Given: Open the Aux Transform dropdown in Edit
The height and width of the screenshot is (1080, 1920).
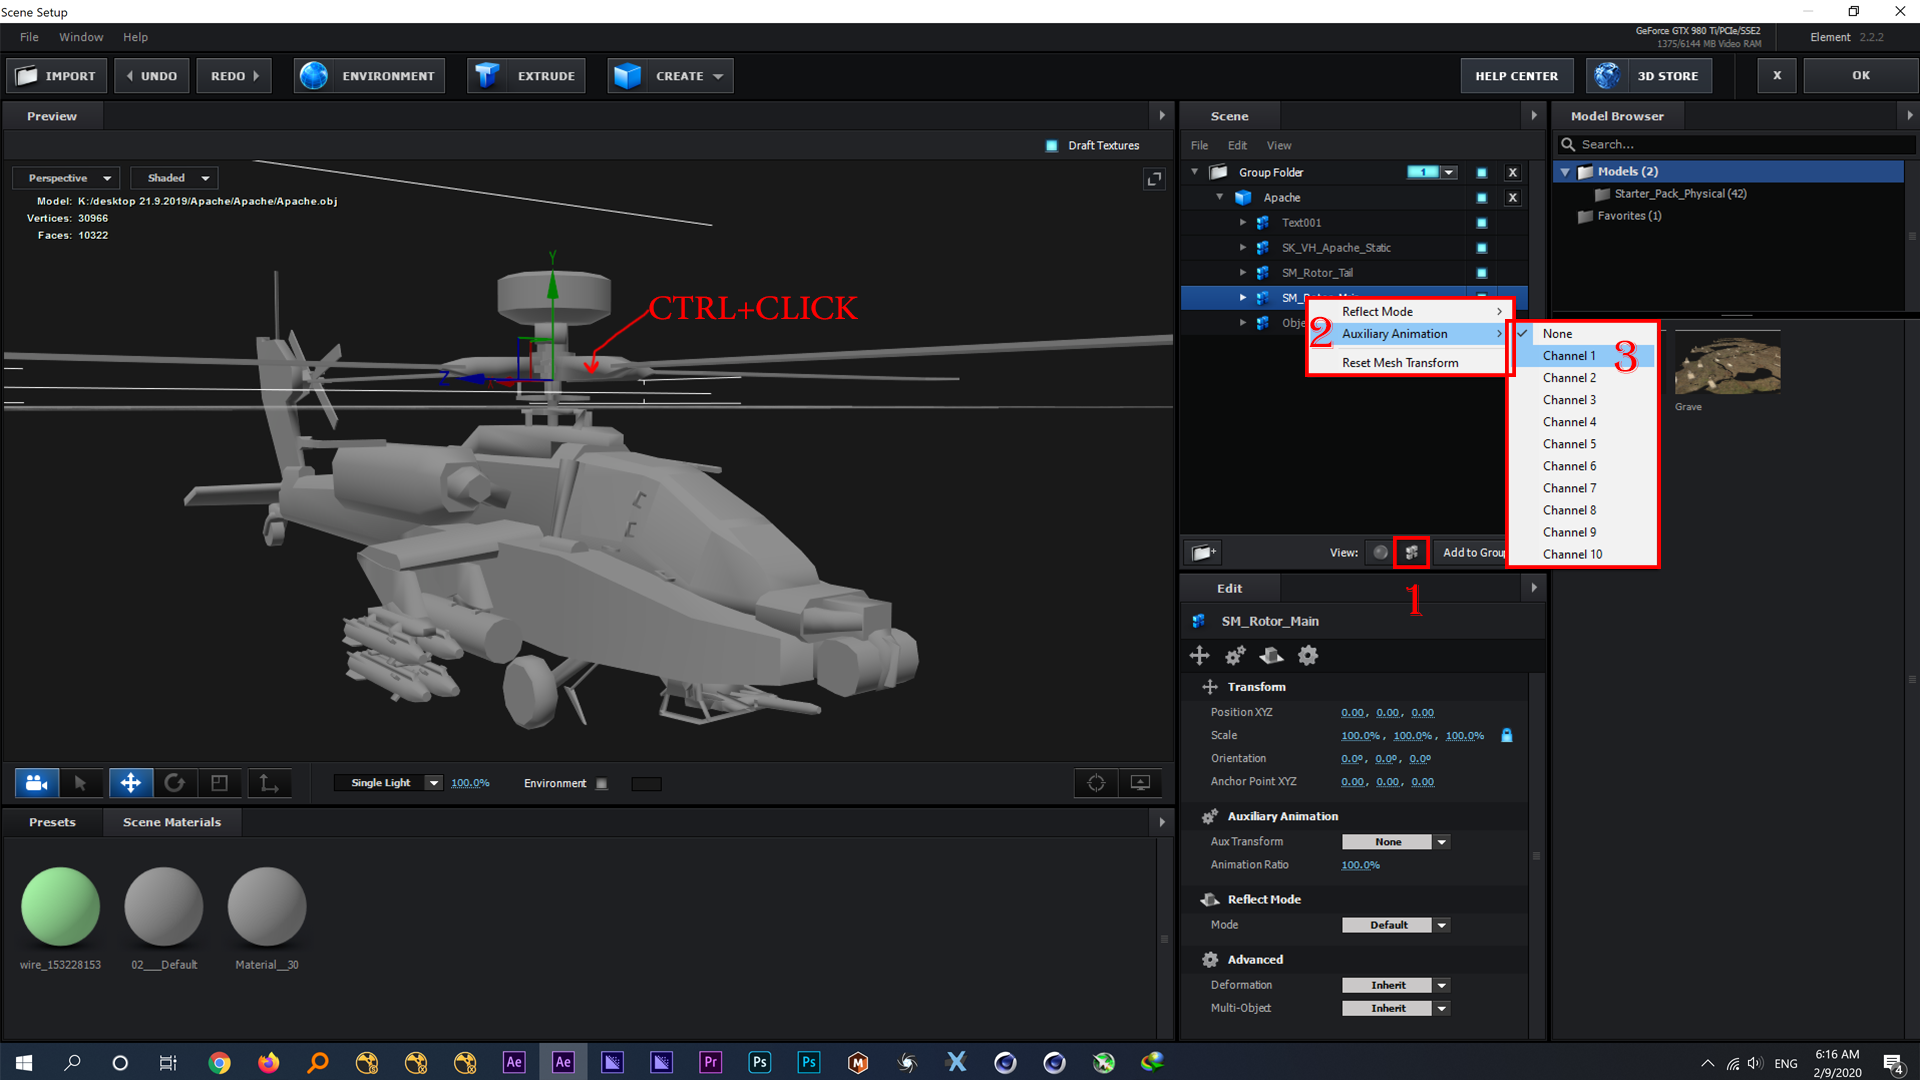Looking at the screenshot, I should click(x=1441, y=840).
